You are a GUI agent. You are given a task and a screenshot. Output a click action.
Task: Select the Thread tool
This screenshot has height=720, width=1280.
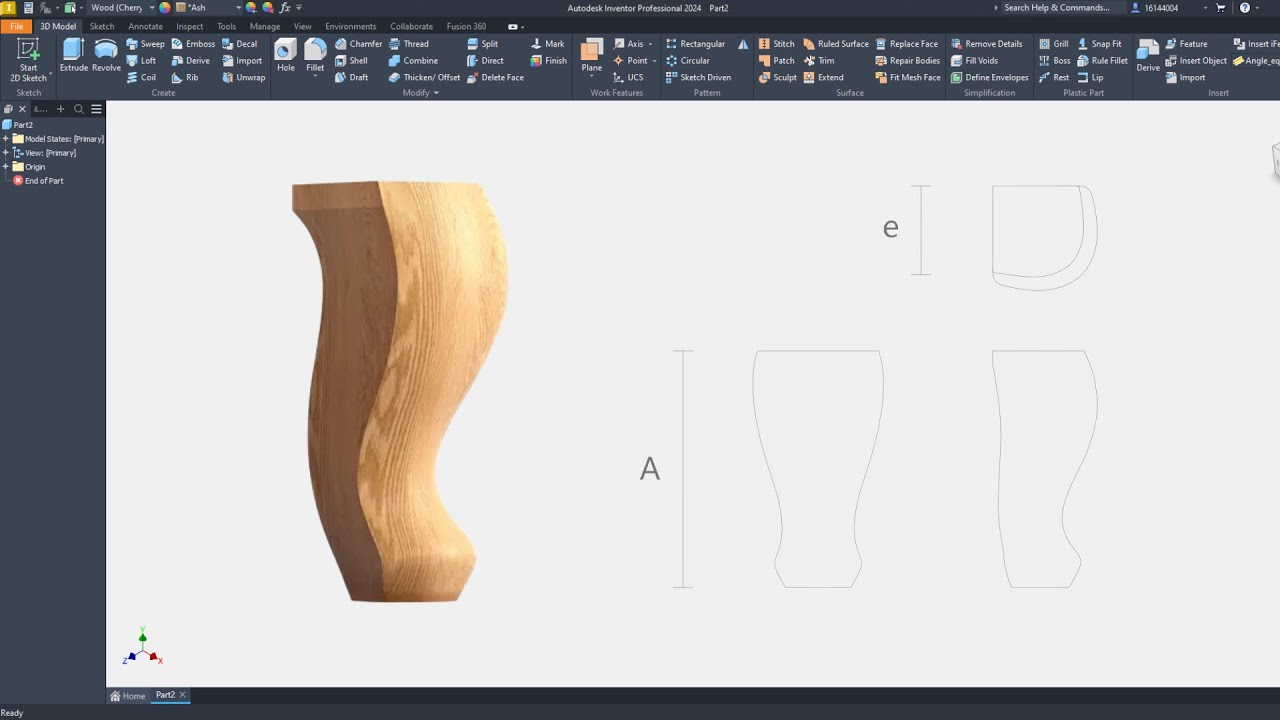click(x=408, y=44)
